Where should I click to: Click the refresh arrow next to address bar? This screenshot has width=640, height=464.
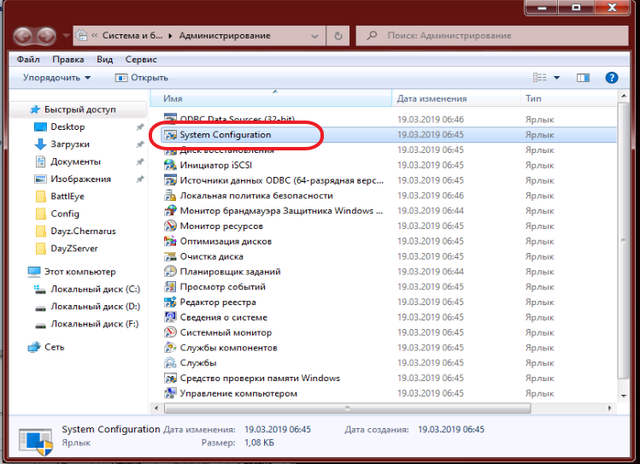338,36
